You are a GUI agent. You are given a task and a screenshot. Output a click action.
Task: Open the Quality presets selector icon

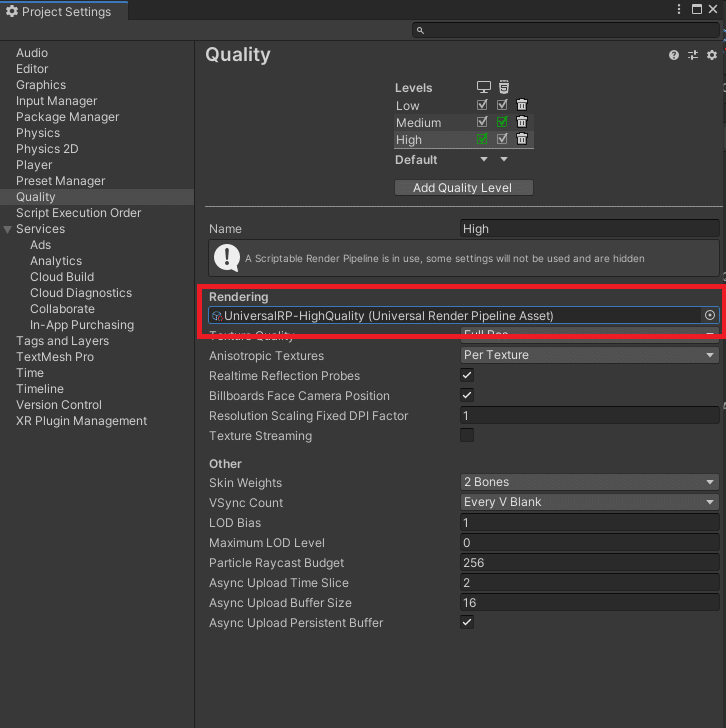coord(692,56)
